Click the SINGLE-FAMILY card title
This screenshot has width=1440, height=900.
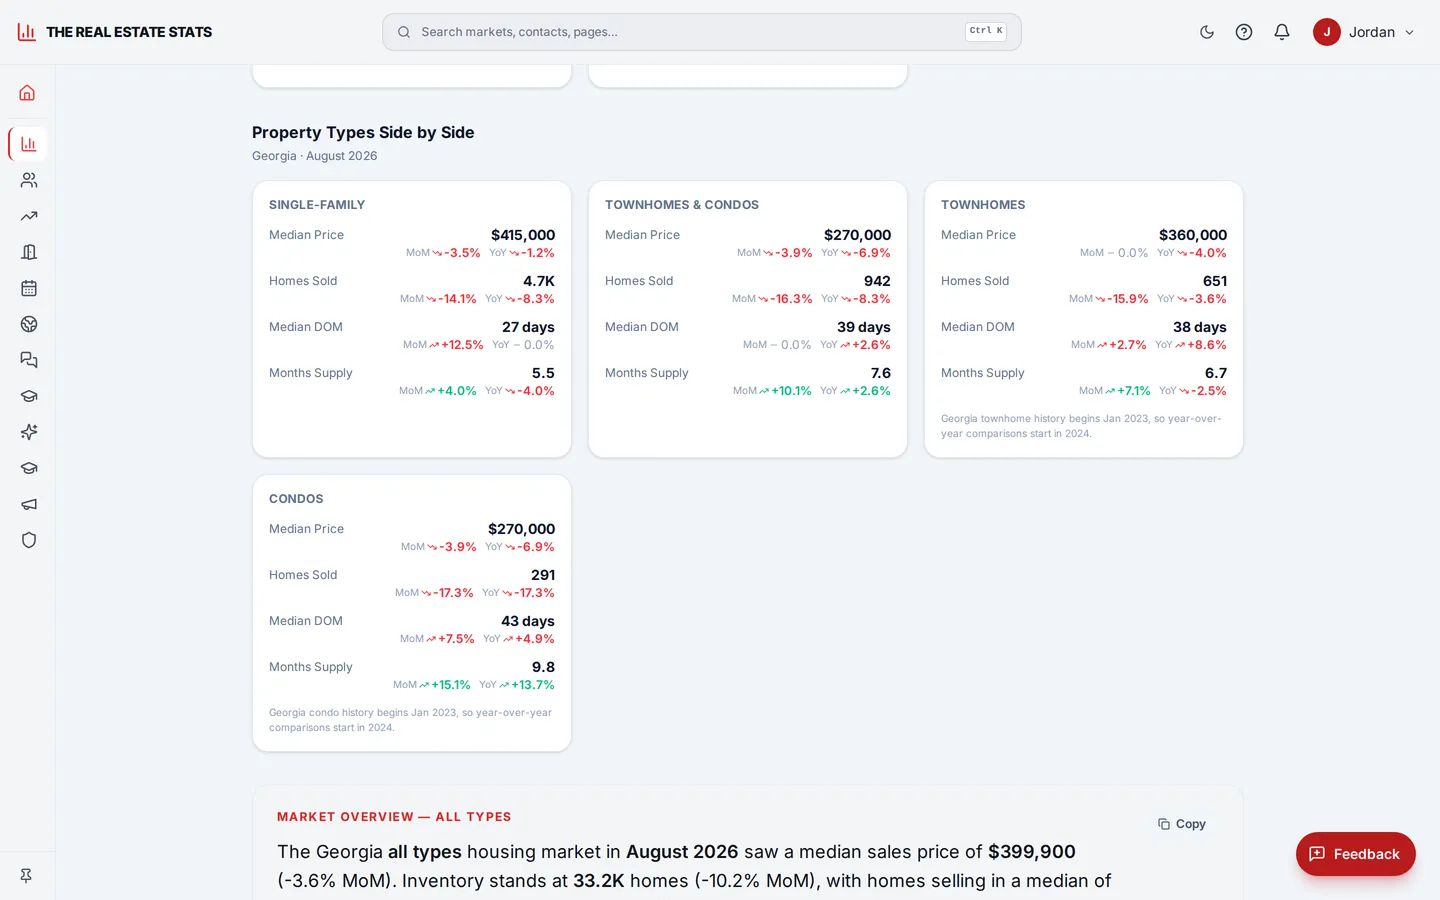coord(317,205)
